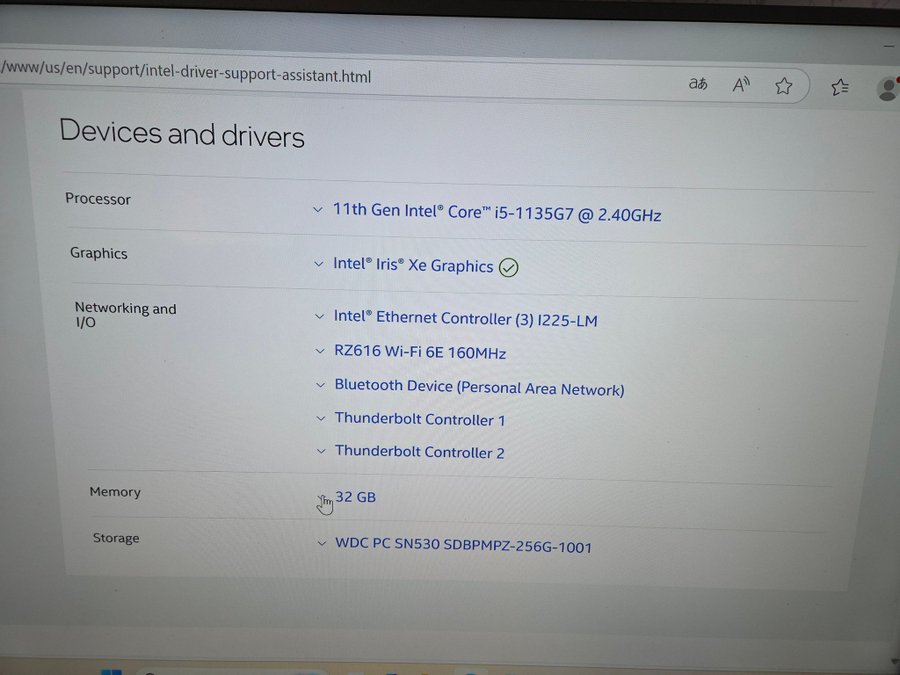Expand the chevron beside RZ616 Wi-Fi 6E 160MHz
Viewport: 900px width, 675px height.
coord(320,351)
